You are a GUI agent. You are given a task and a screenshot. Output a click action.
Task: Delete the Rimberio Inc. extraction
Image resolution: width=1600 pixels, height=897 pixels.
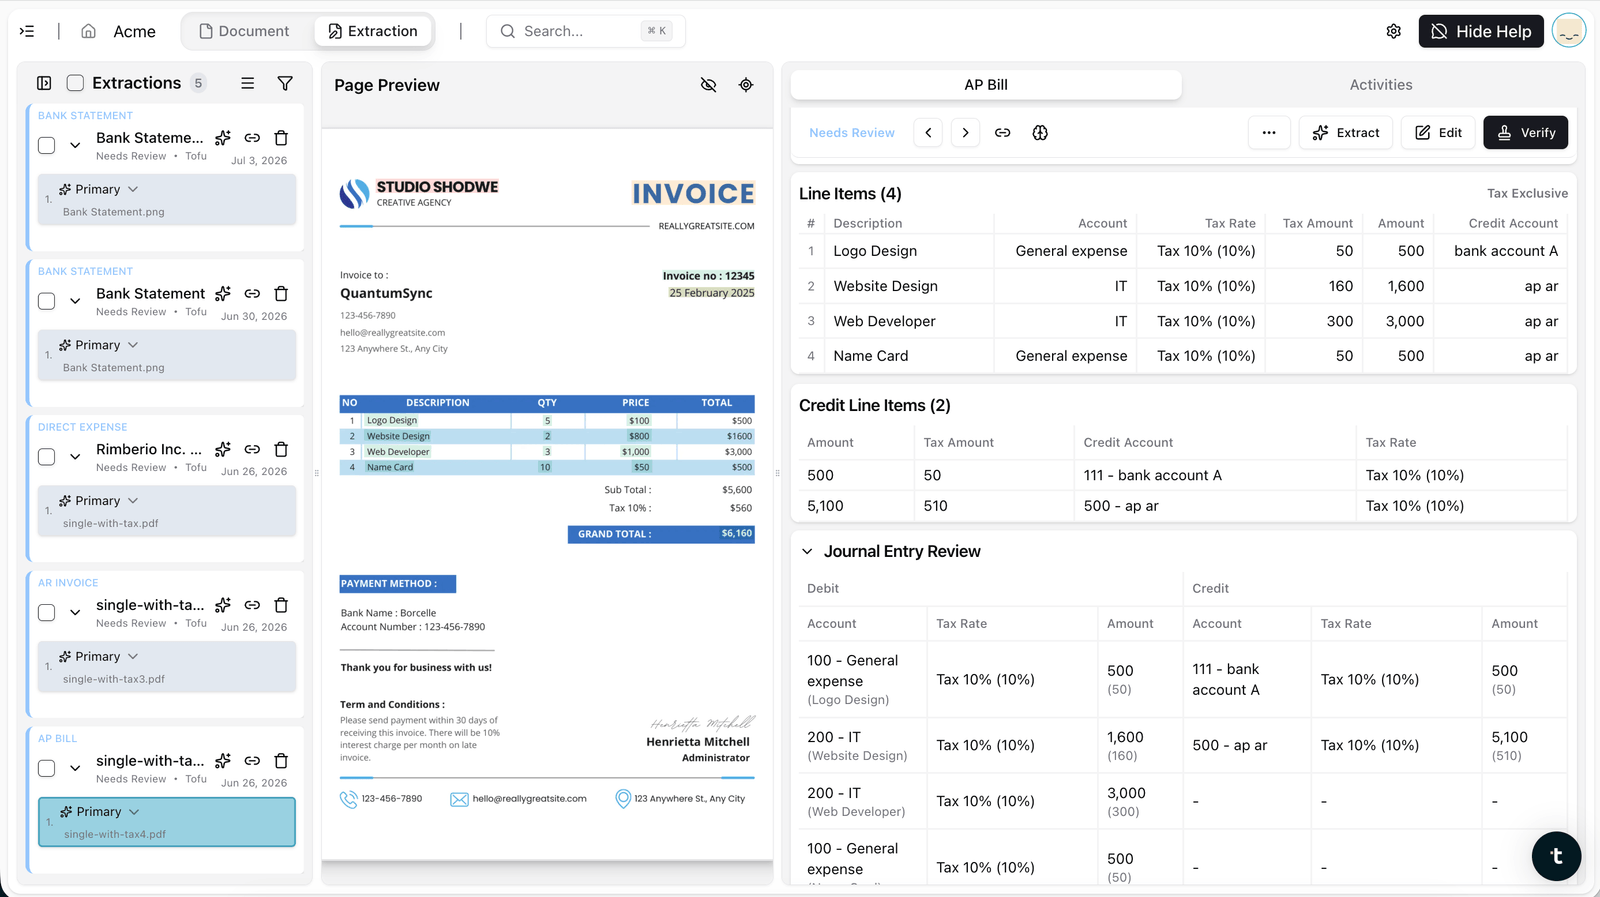[281, 449]
